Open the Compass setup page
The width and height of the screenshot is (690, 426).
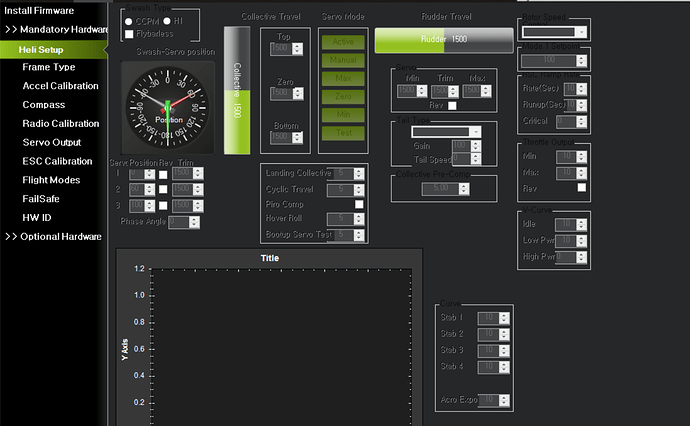[44, 105]
